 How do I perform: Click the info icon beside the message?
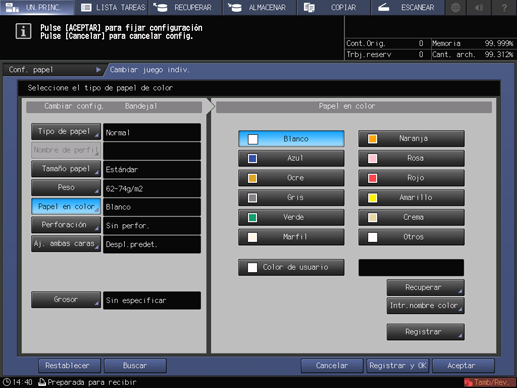23,31
